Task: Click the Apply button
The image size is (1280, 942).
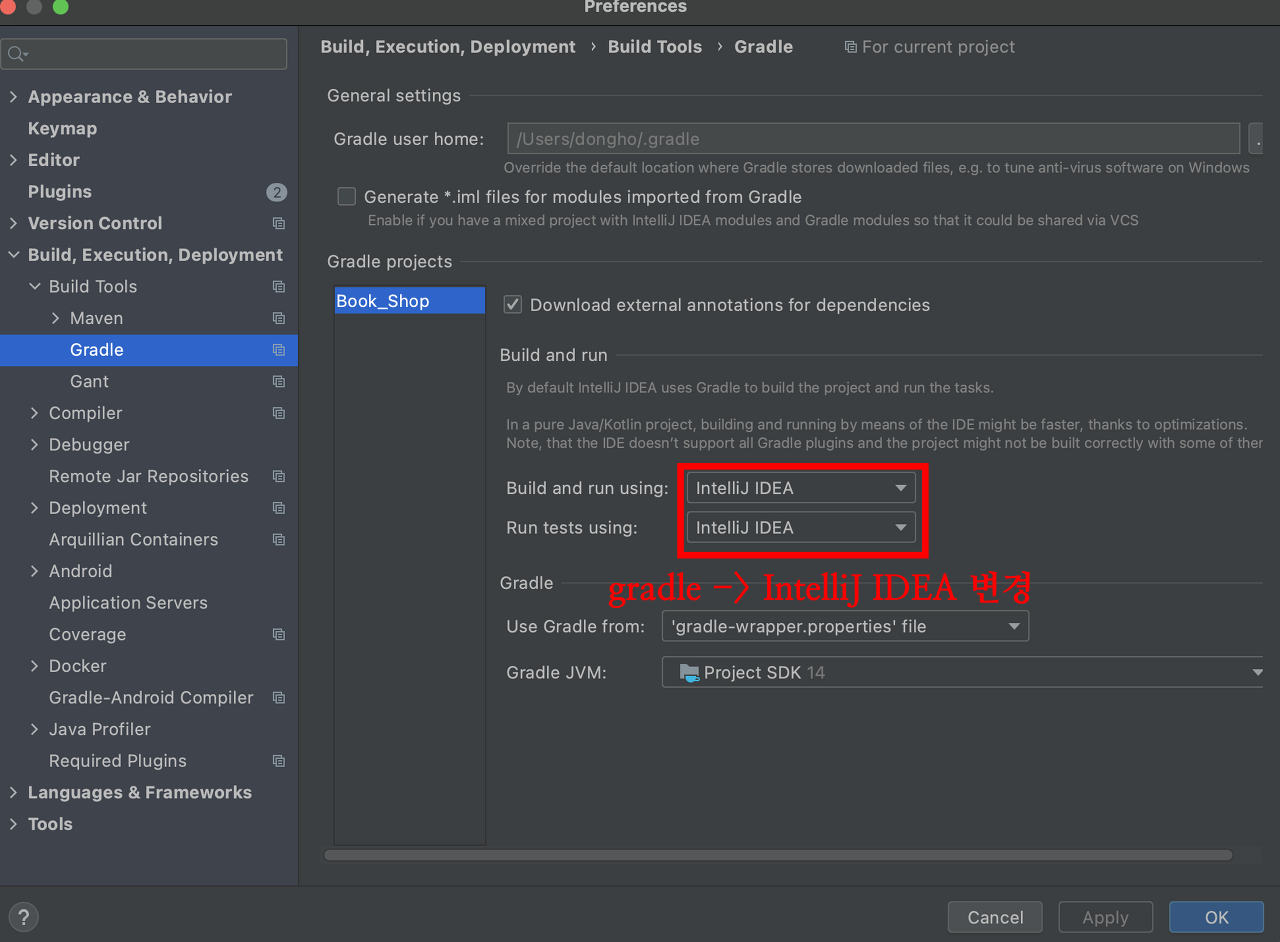Action: [1105, 917]
